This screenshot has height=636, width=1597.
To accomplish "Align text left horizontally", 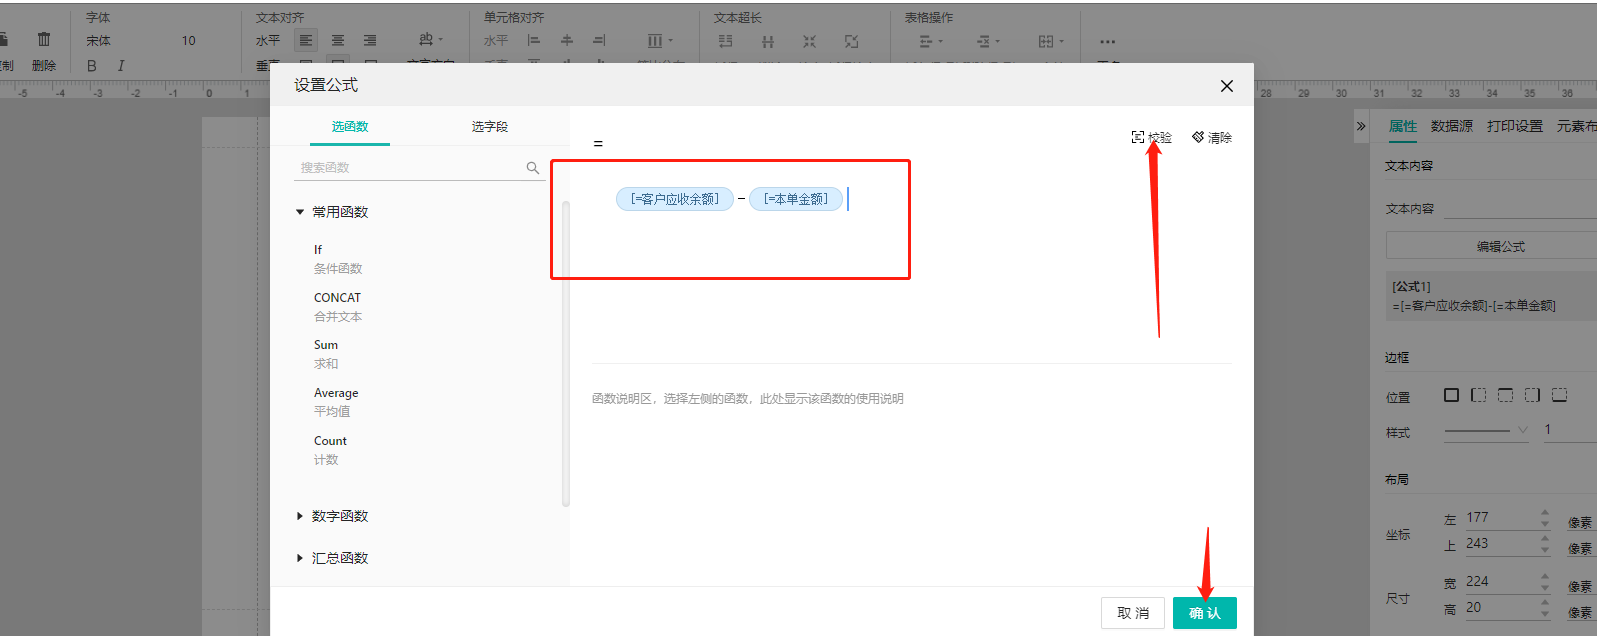I will coord(306,41).
